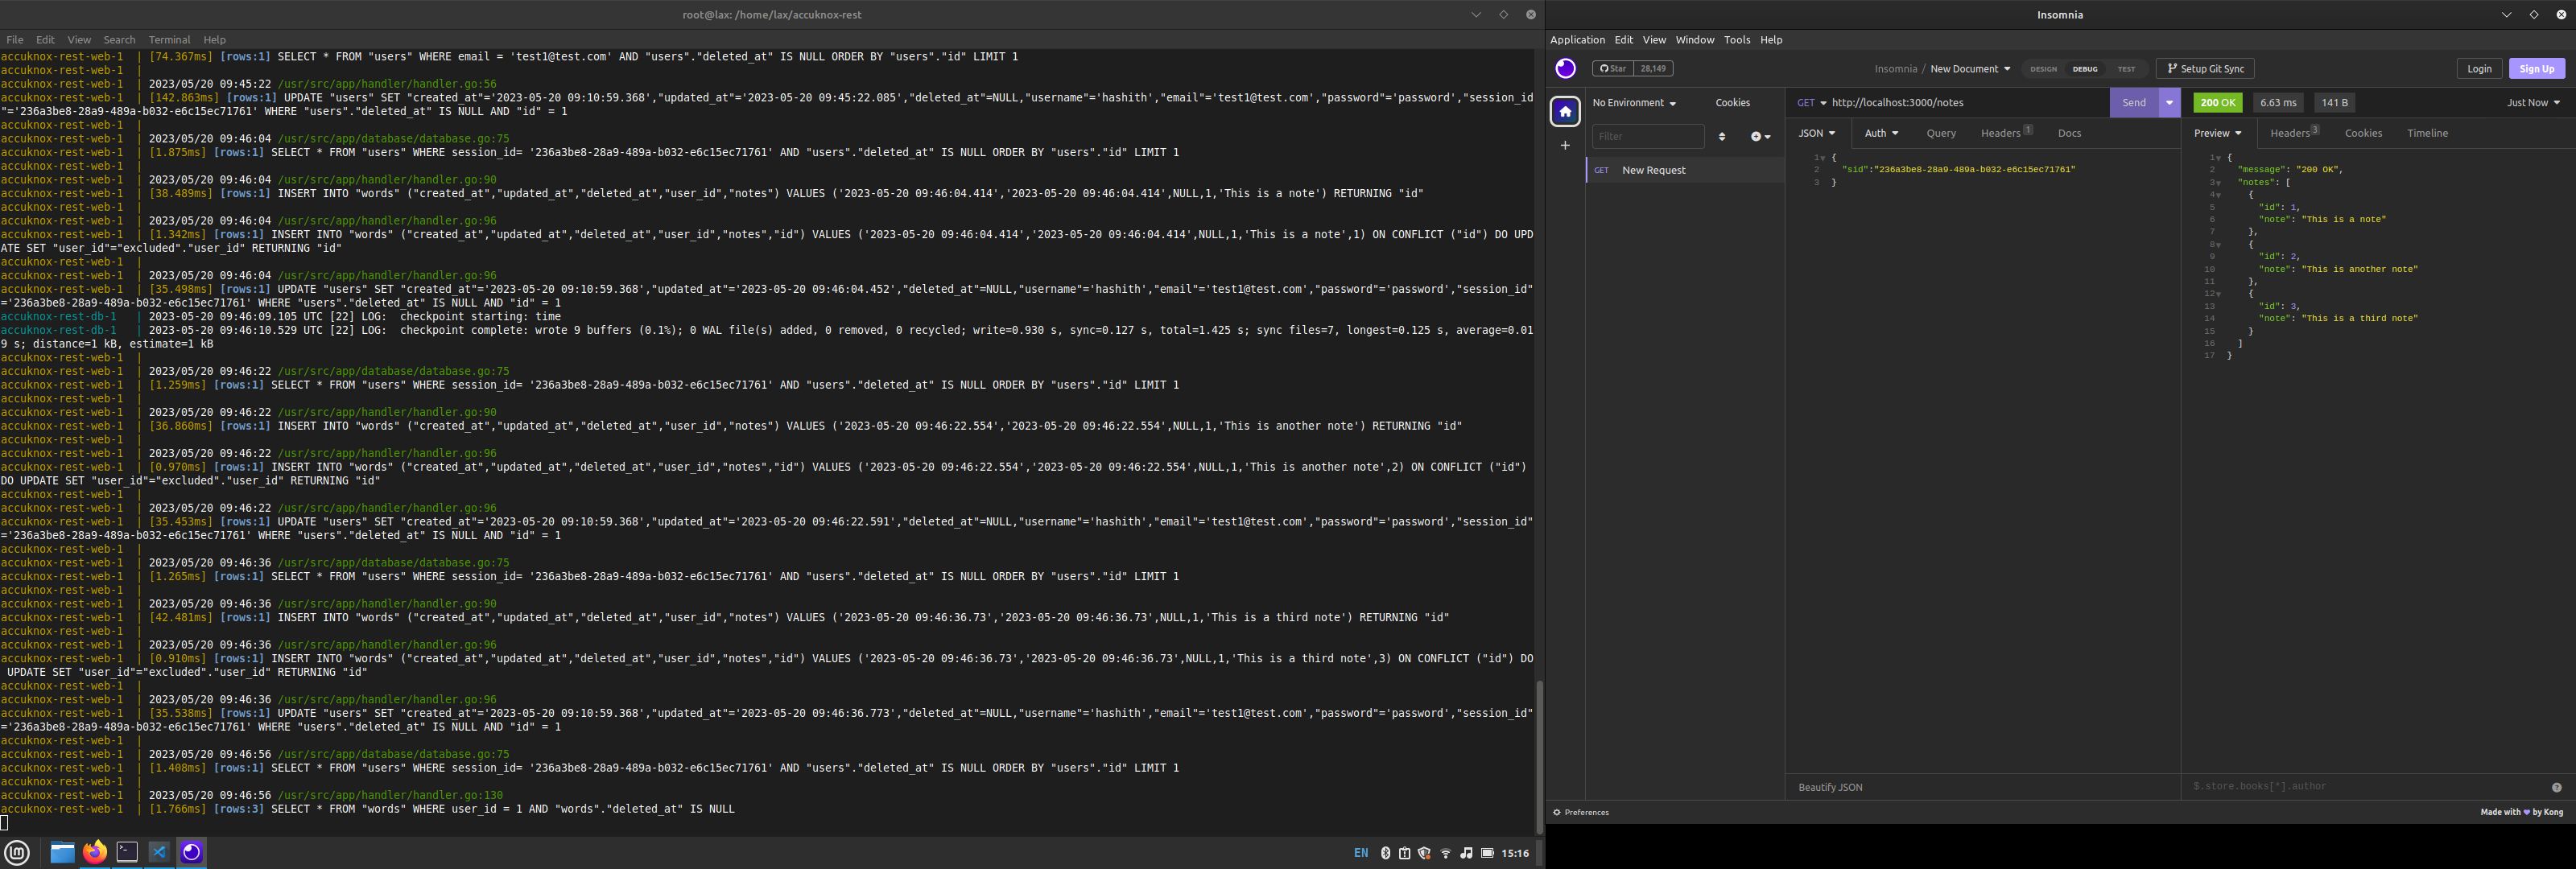The width and height of the screenshot is (2576, 869).
Task: Open Preferences gear at bottom left
Action: coord(1581,812)
